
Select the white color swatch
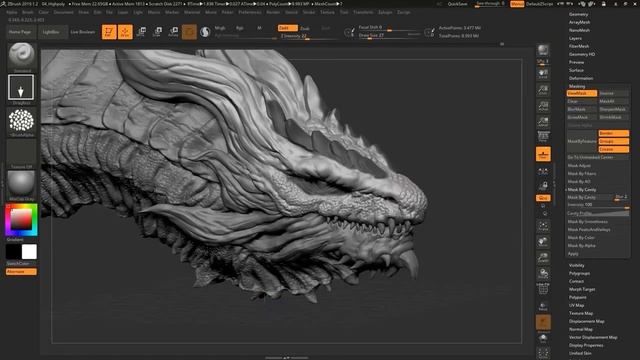click(x=29, y=252)
